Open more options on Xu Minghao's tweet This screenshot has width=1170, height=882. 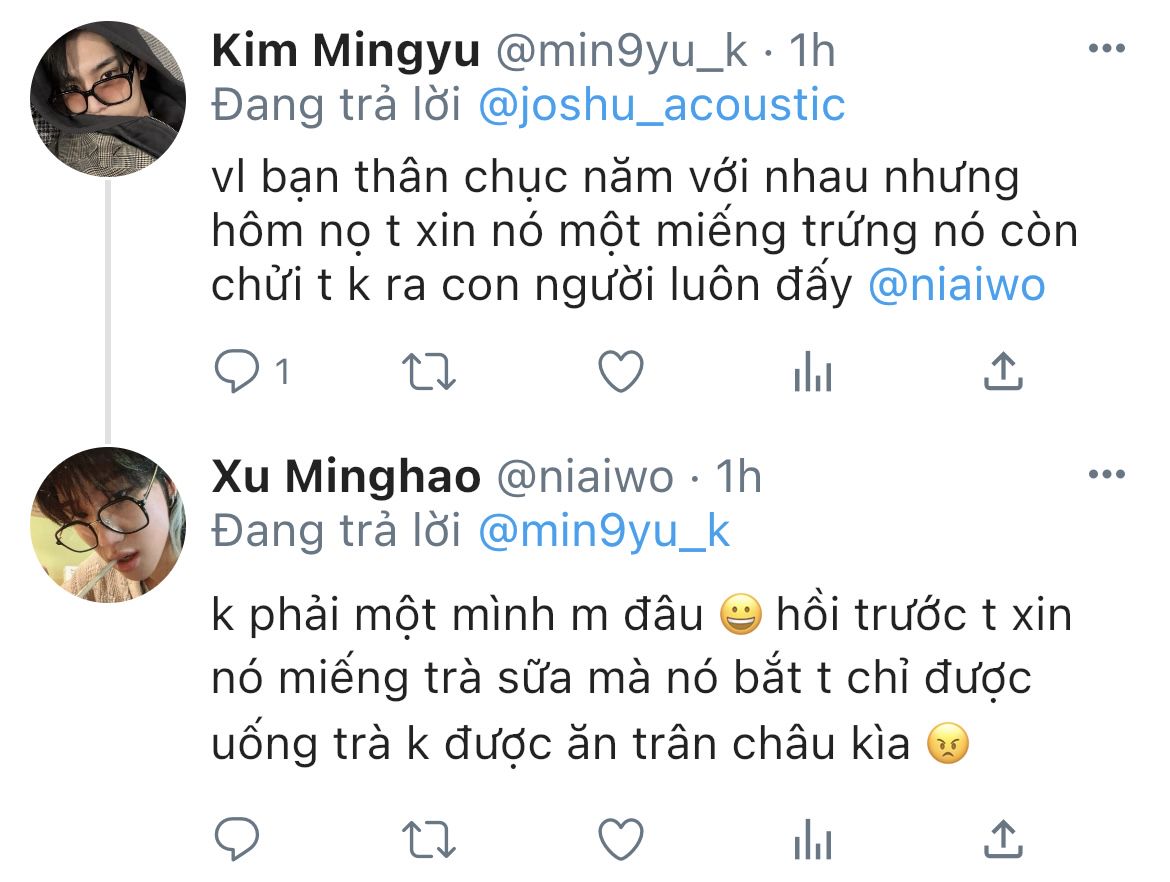[x=1107, y=474]
